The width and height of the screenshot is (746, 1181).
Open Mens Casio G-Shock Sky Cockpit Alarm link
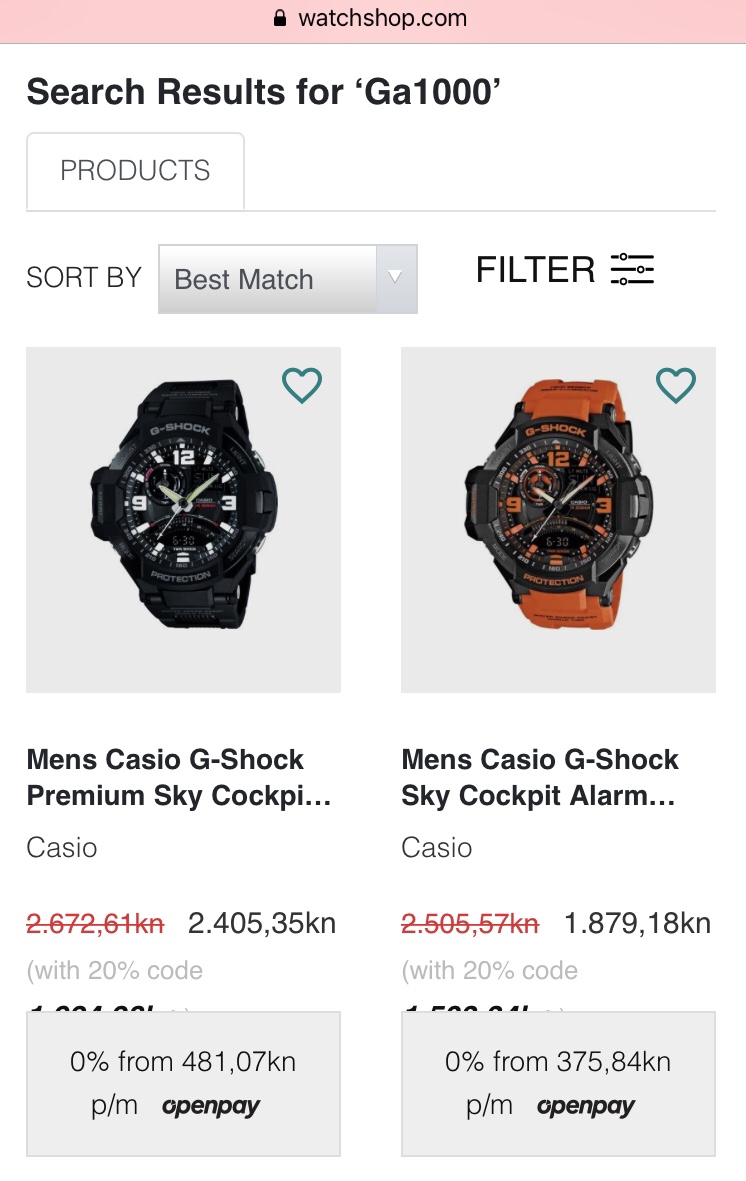tap(540, 777)
